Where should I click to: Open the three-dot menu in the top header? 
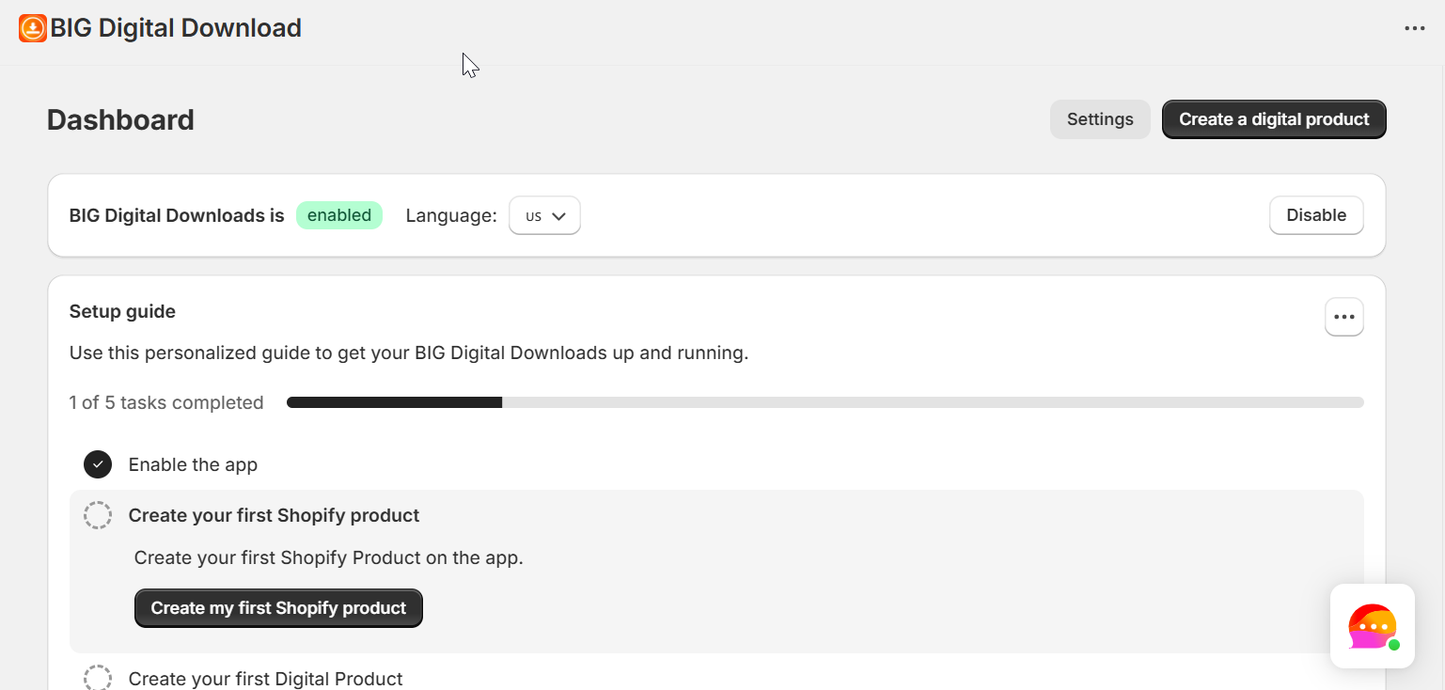[1414, 28]
